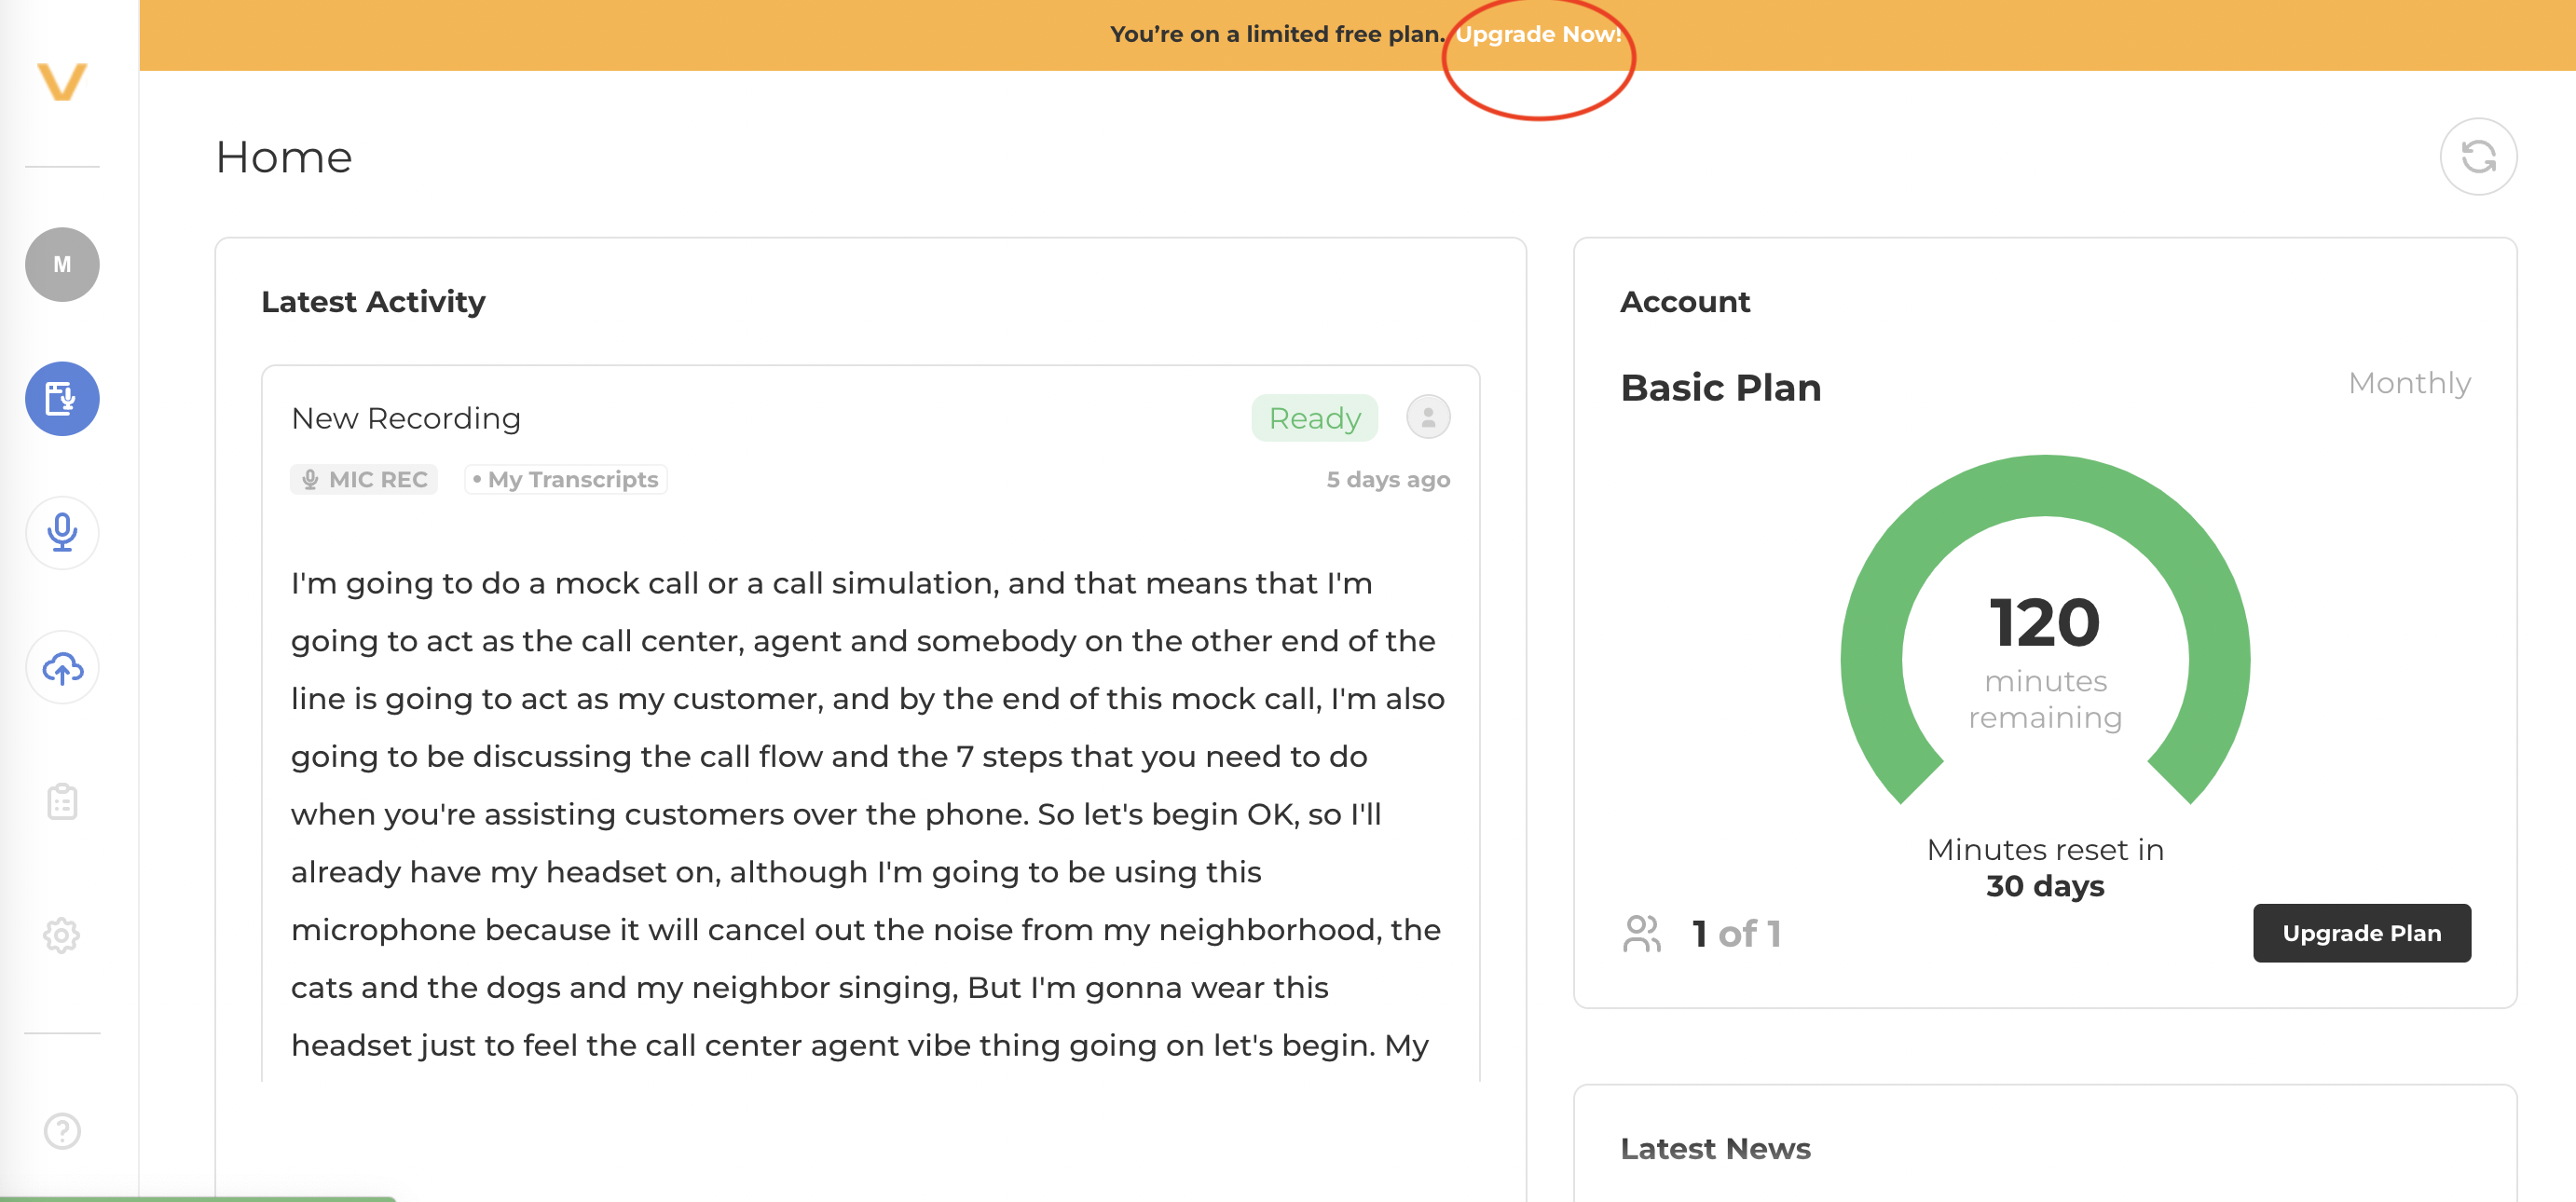Click the refresh button near Home
Viewport: 2576px width, 1202px height.
2477,157
